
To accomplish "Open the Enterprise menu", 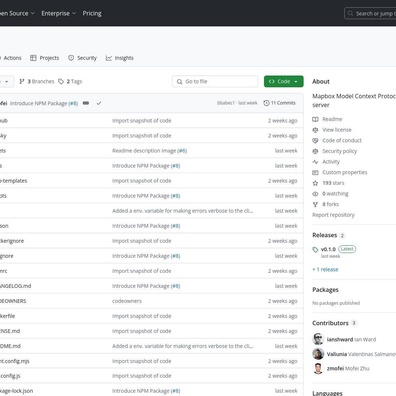I will (59, 13).
